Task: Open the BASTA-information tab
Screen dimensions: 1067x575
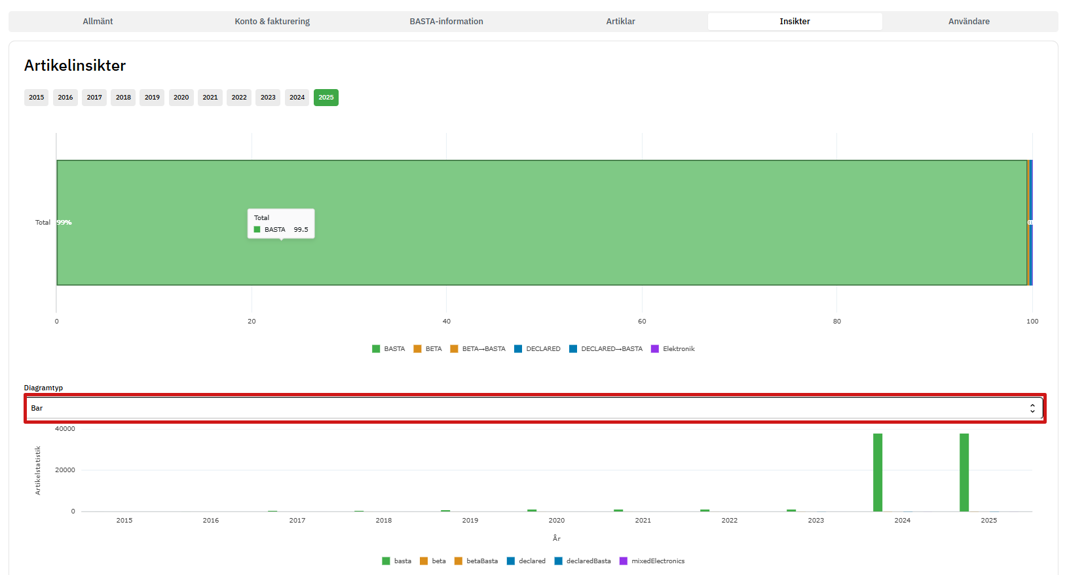Action: coord(446,21)
